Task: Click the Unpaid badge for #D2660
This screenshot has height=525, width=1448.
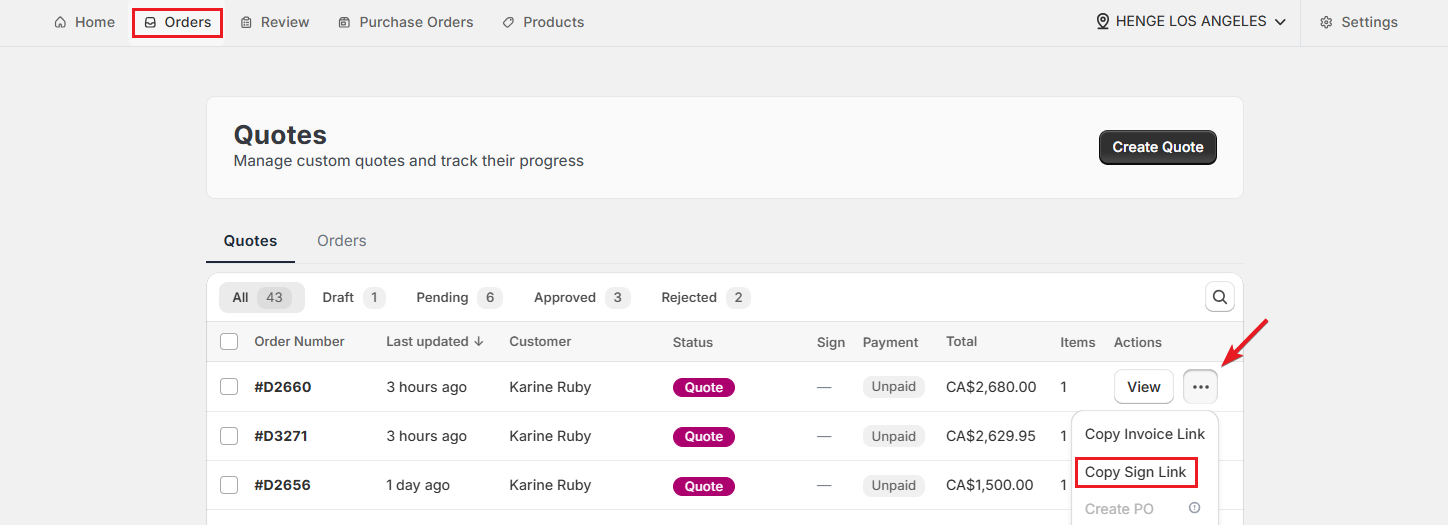Action: click(894, 387)
